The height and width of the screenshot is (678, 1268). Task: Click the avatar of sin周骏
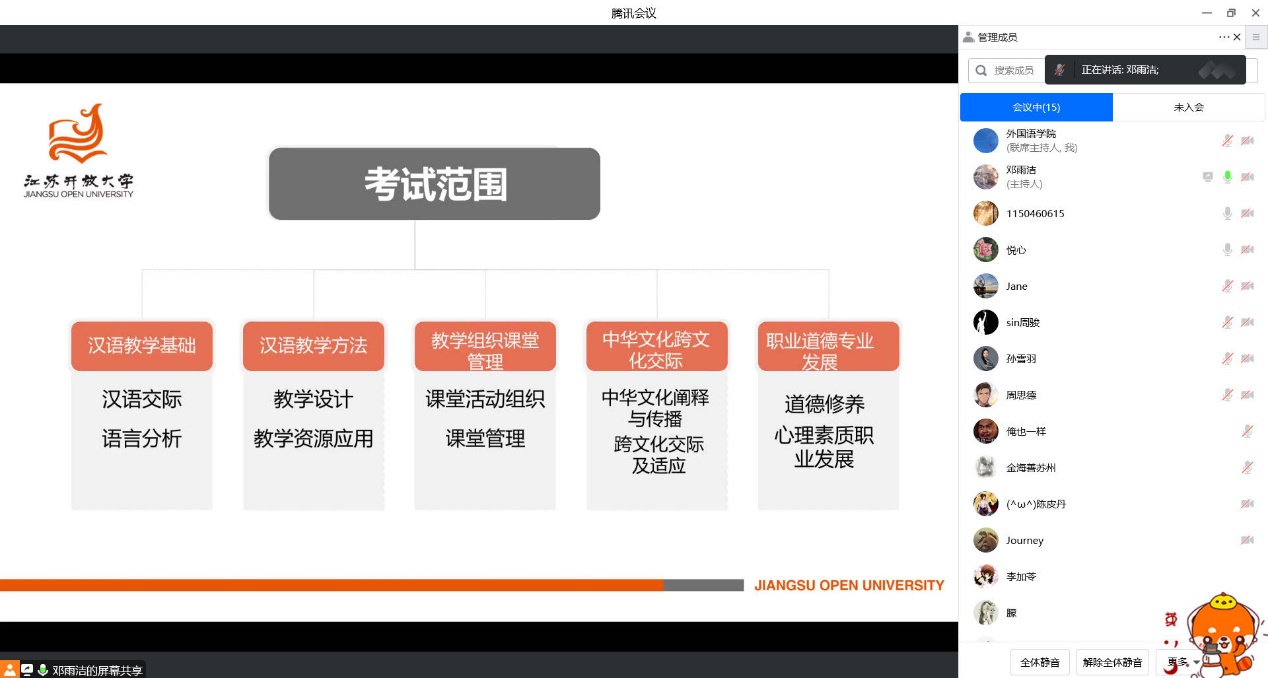pyautogui.click(x=986, y=322)
